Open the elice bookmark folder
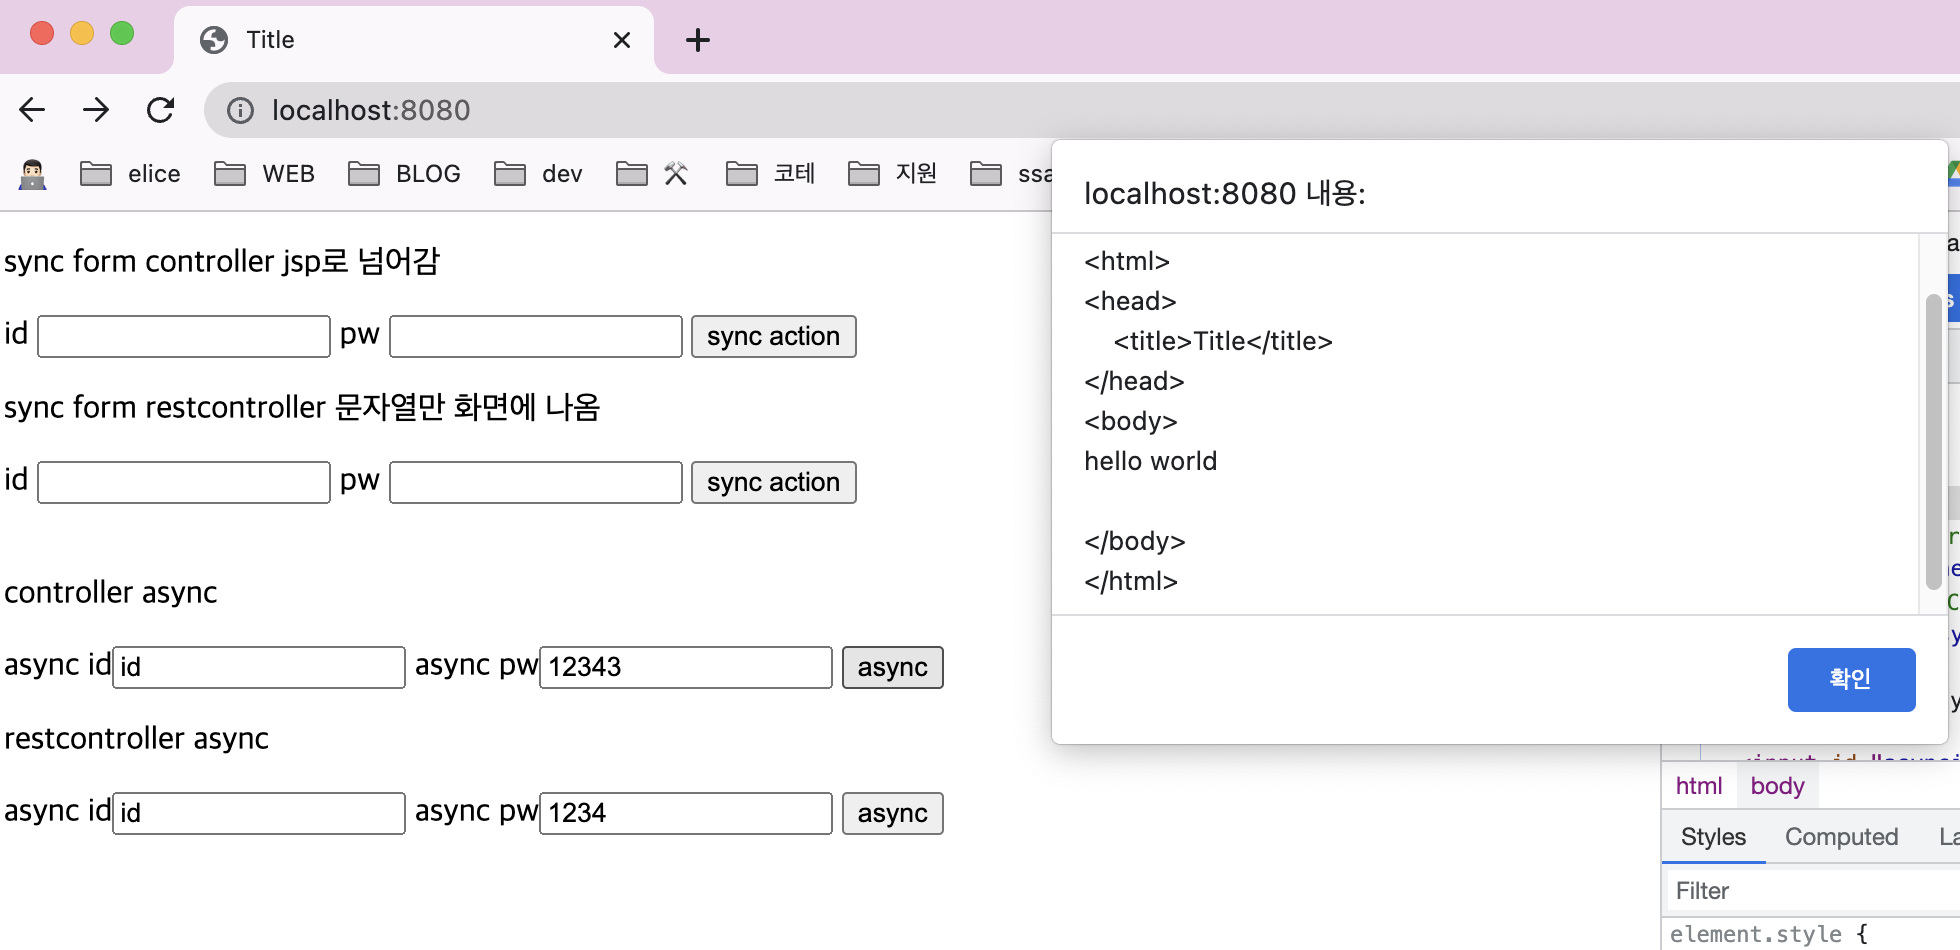This screenshot has width=1960, height=950. (x=131, y=174)
